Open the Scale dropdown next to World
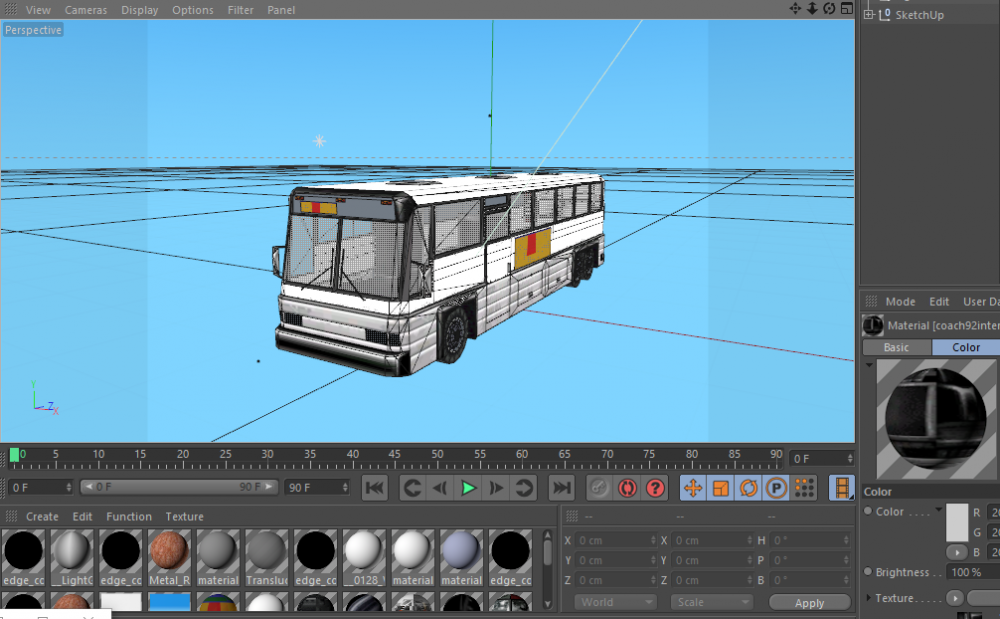 click(711, 601)
